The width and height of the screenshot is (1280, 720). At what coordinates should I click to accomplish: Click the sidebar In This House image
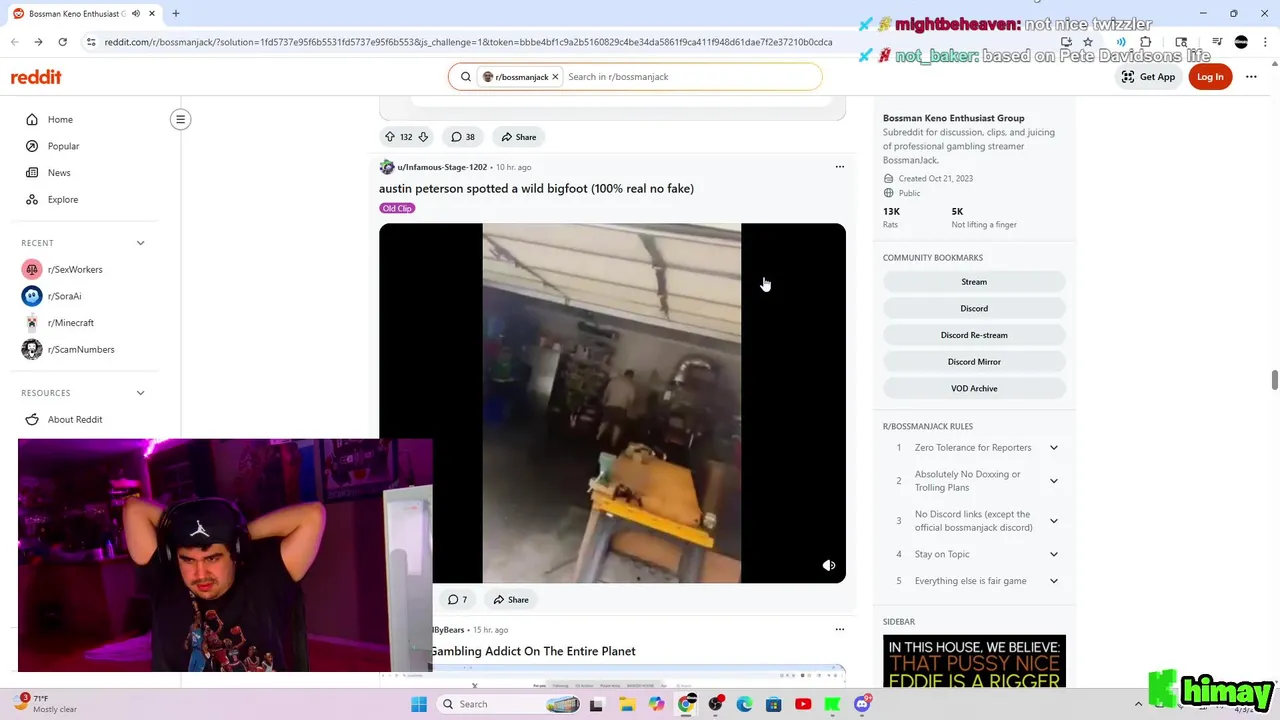(974, 662)
